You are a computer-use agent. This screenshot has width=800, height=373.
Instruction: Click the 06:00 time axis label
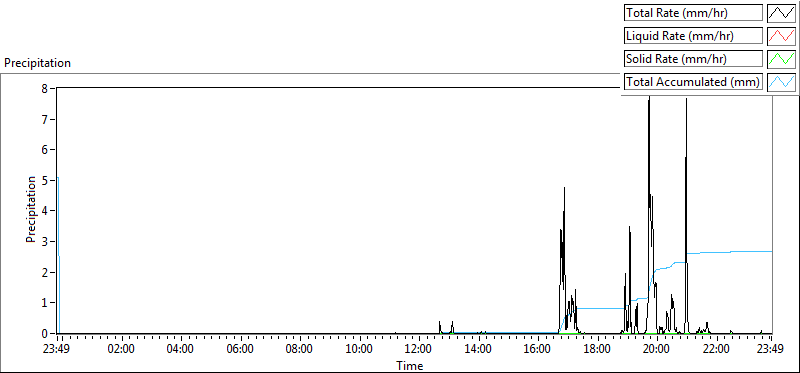pos(240,350)
